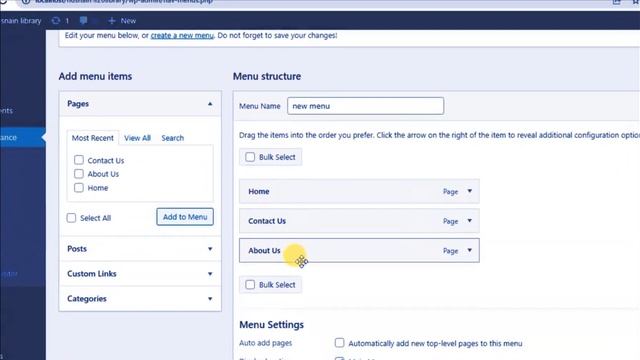This screenshot has height=360, width=640.
Task: Enable the lower Bulk Select checkbox
Action: point(250,285)
